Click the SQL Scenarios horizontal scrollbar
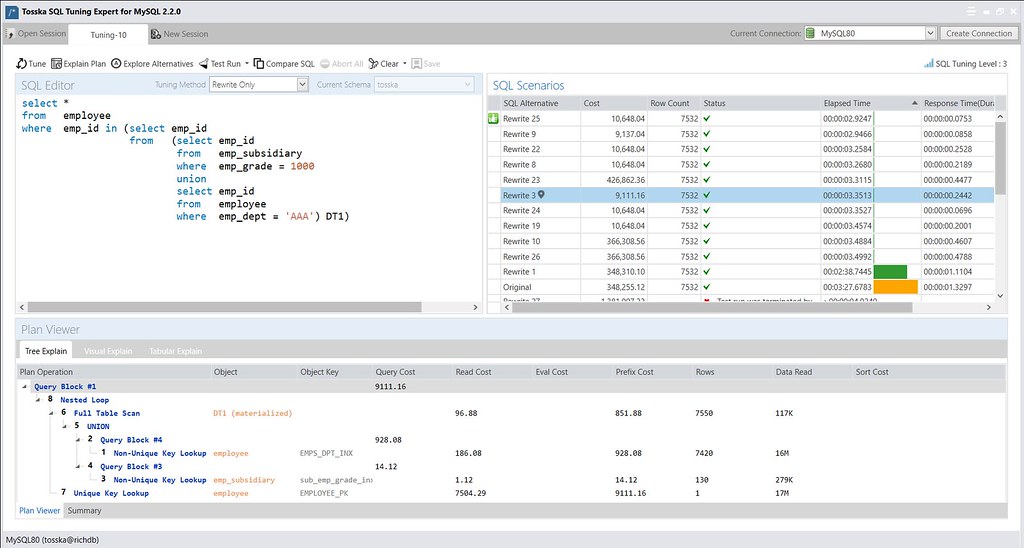1024x548 pixels. click(712, 307)
